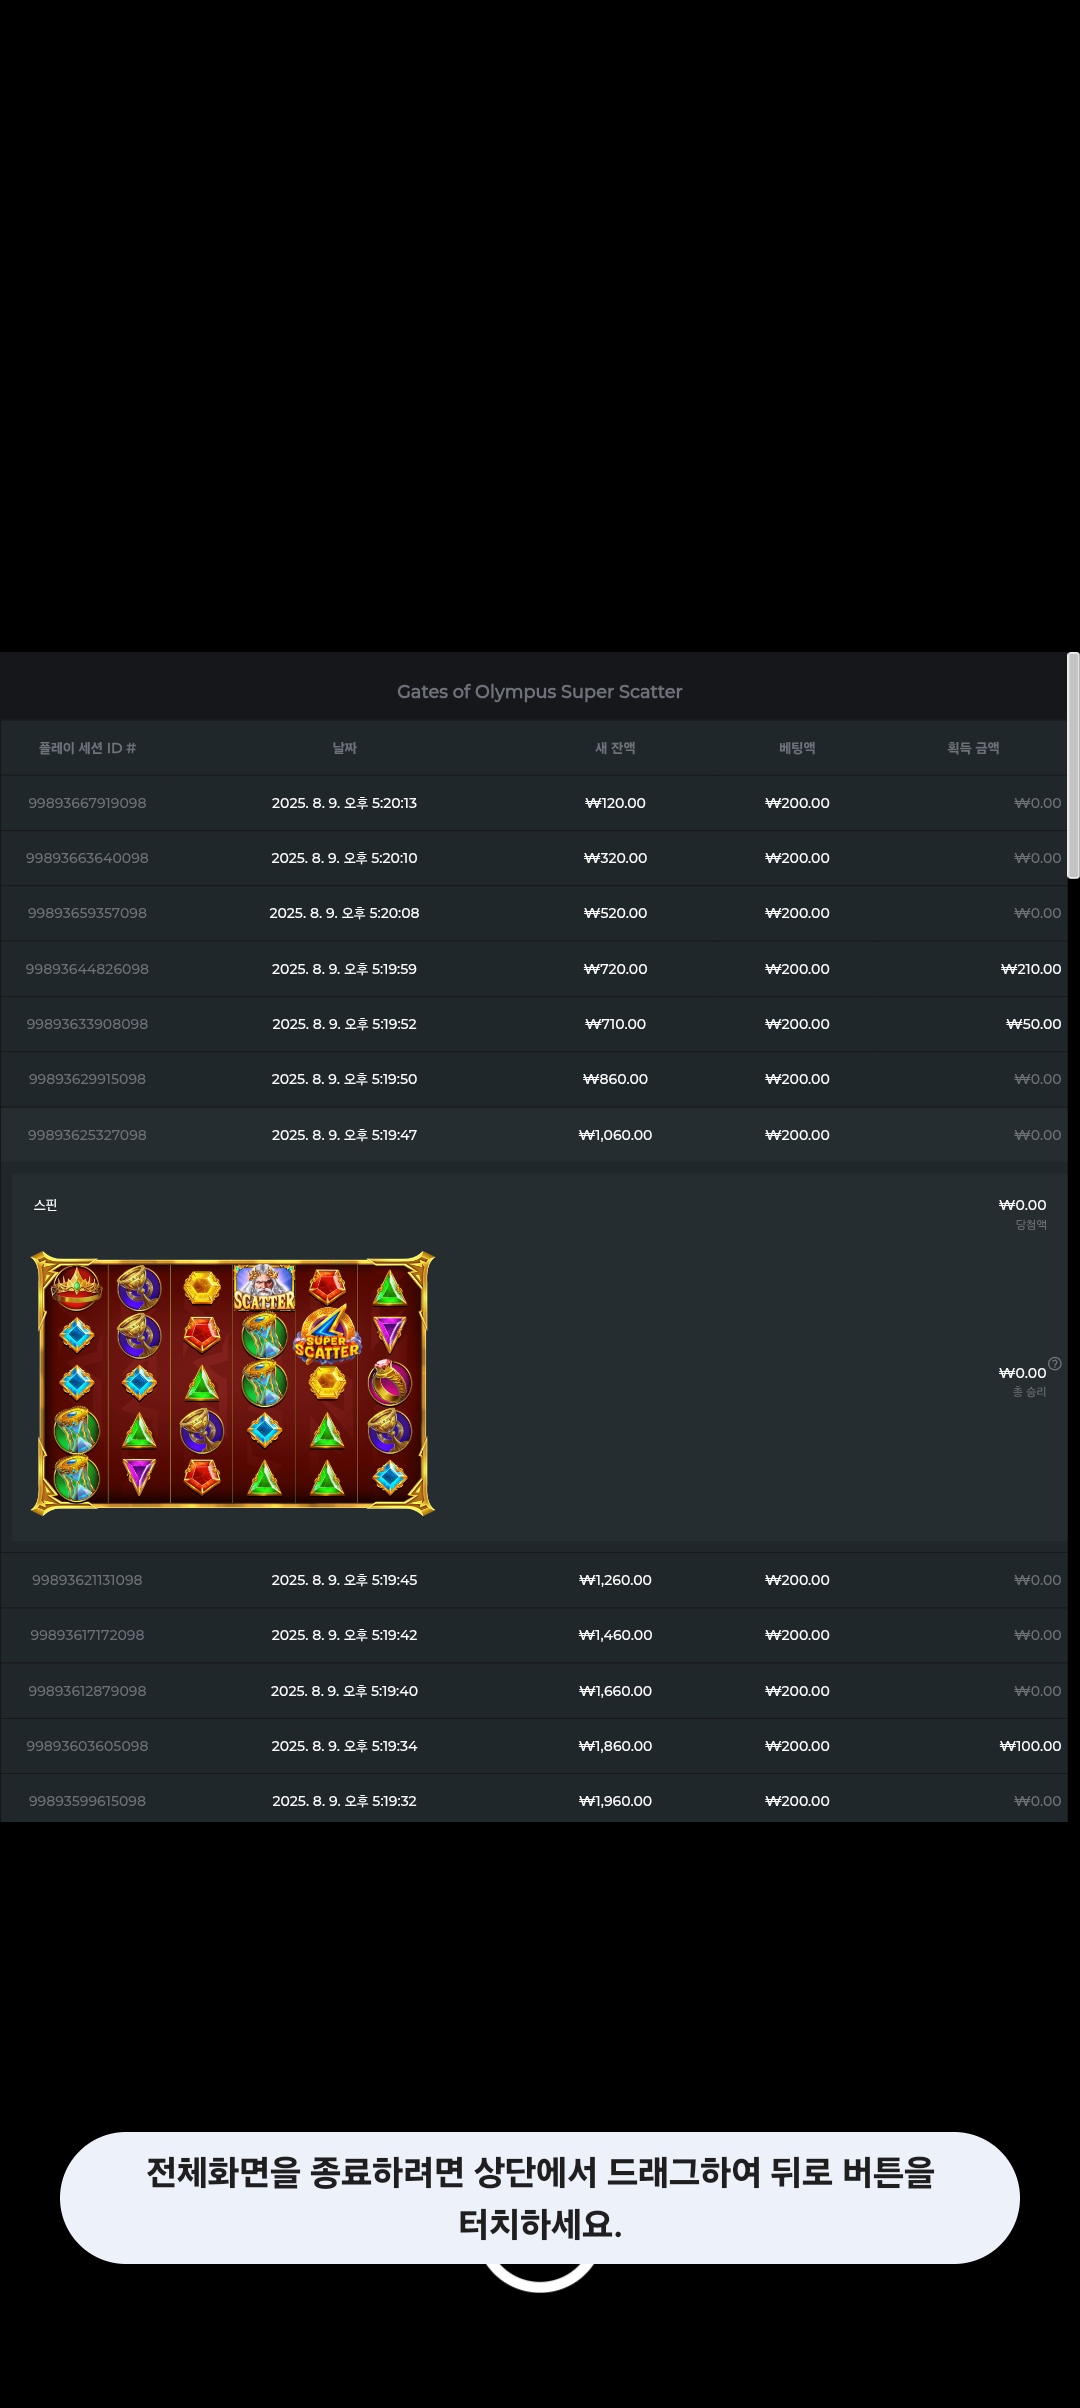The width and height of the screenshot is (1080, 2408).
Task: Expand session row 99893621131098
Action: [x=534, y=1580]
